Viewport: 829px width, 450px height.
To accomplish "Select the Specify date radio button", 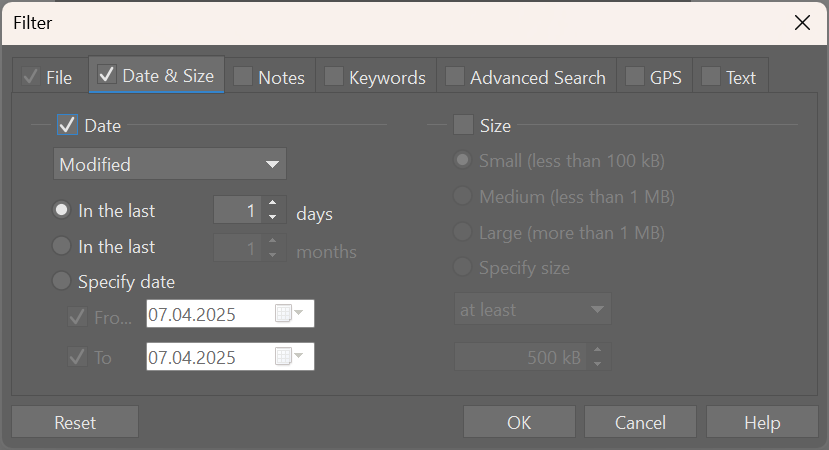I will (61, 281).
